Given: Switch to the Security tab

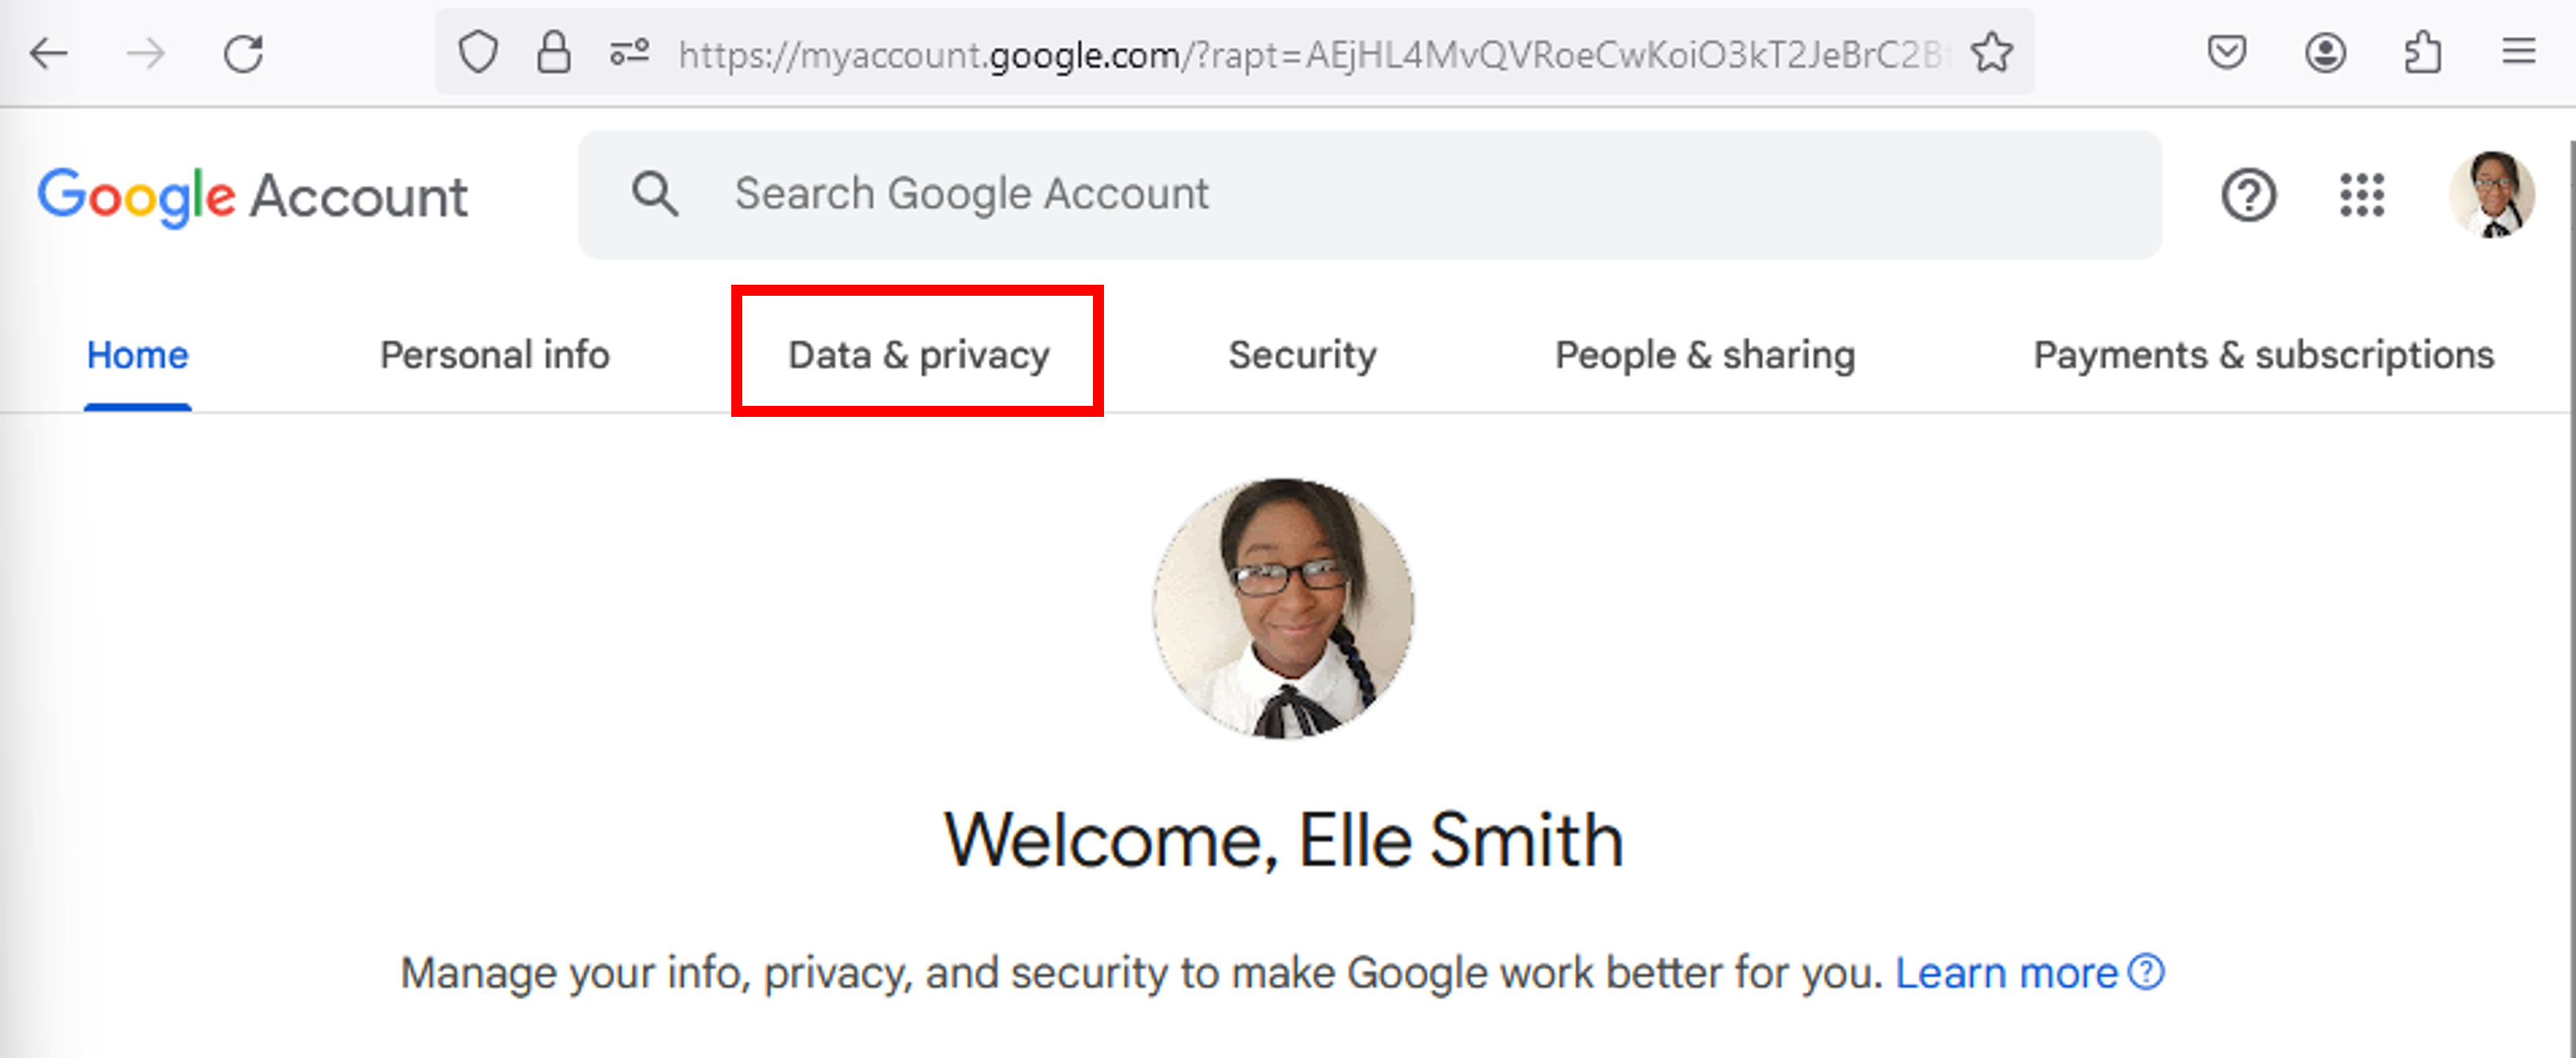Looking at the screenshot, I should pos(1302,356).
